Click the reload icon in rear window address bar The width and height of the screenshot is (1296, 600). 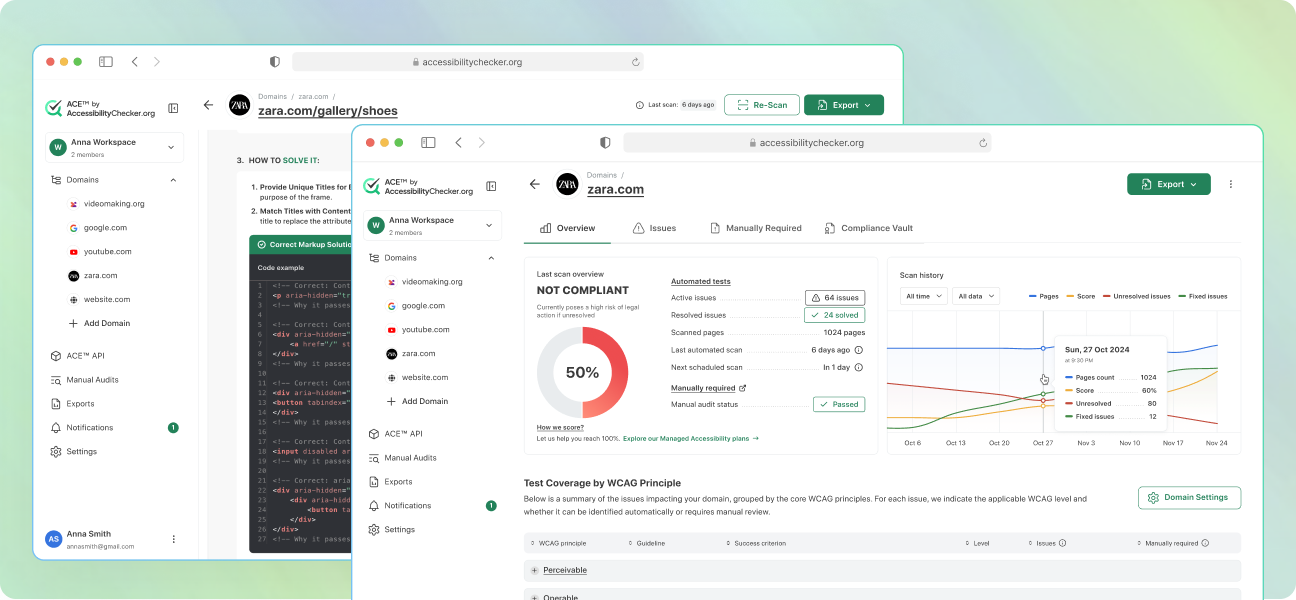(635, 62)
